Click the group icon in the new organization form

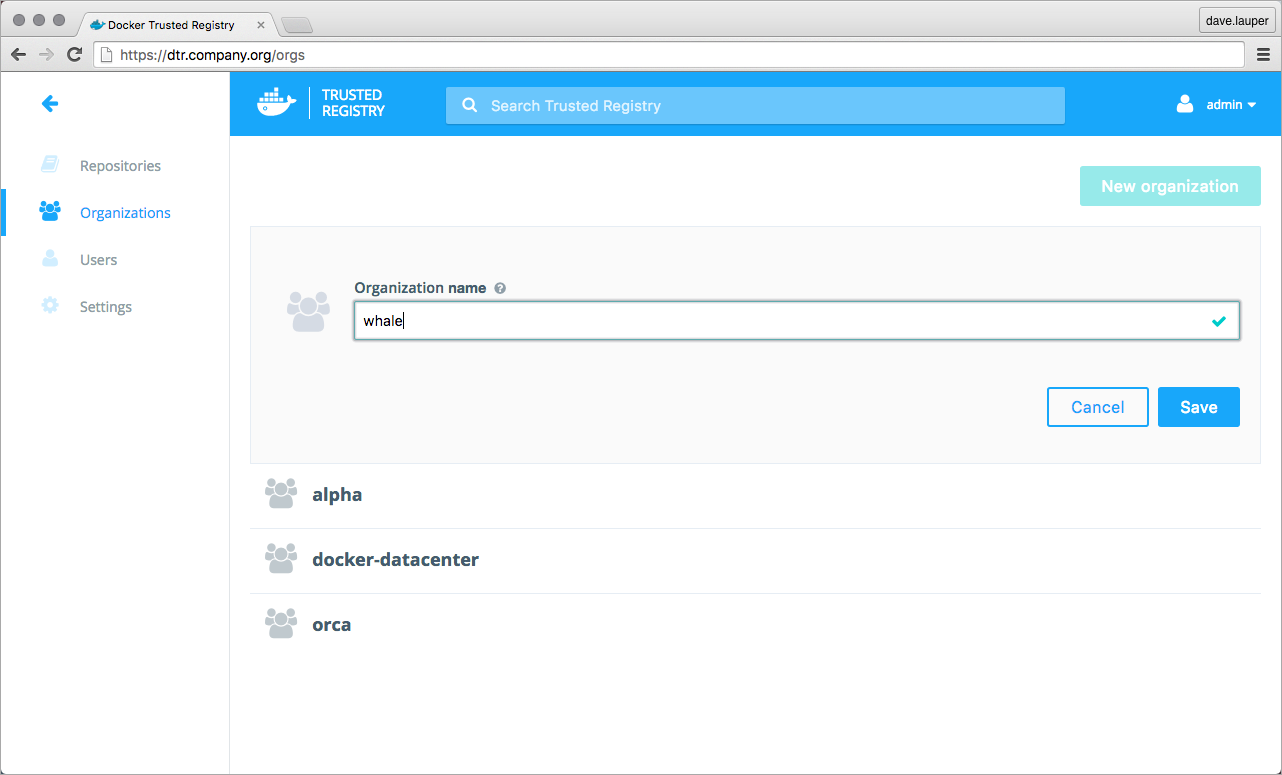coord(308,311)
